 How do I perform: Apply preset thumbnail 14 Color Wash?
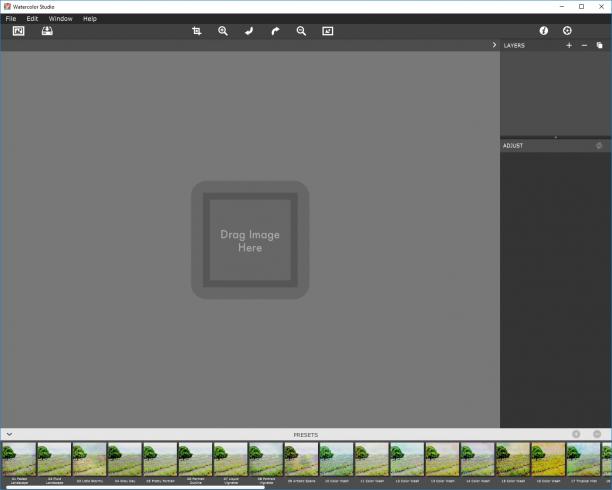pyautogui.click(x=478, y=459)
